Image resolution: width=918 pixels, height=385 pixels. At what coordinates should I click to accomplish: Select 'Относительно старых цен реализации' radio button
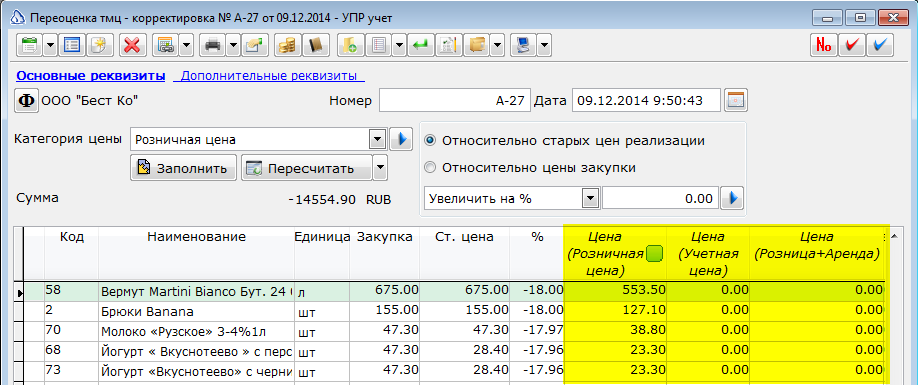430,141
